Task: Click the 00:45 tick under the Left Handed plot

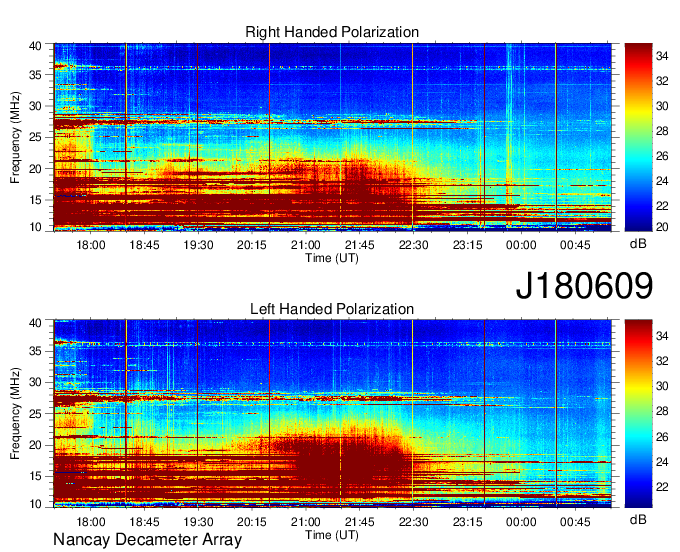Action: 575,522
